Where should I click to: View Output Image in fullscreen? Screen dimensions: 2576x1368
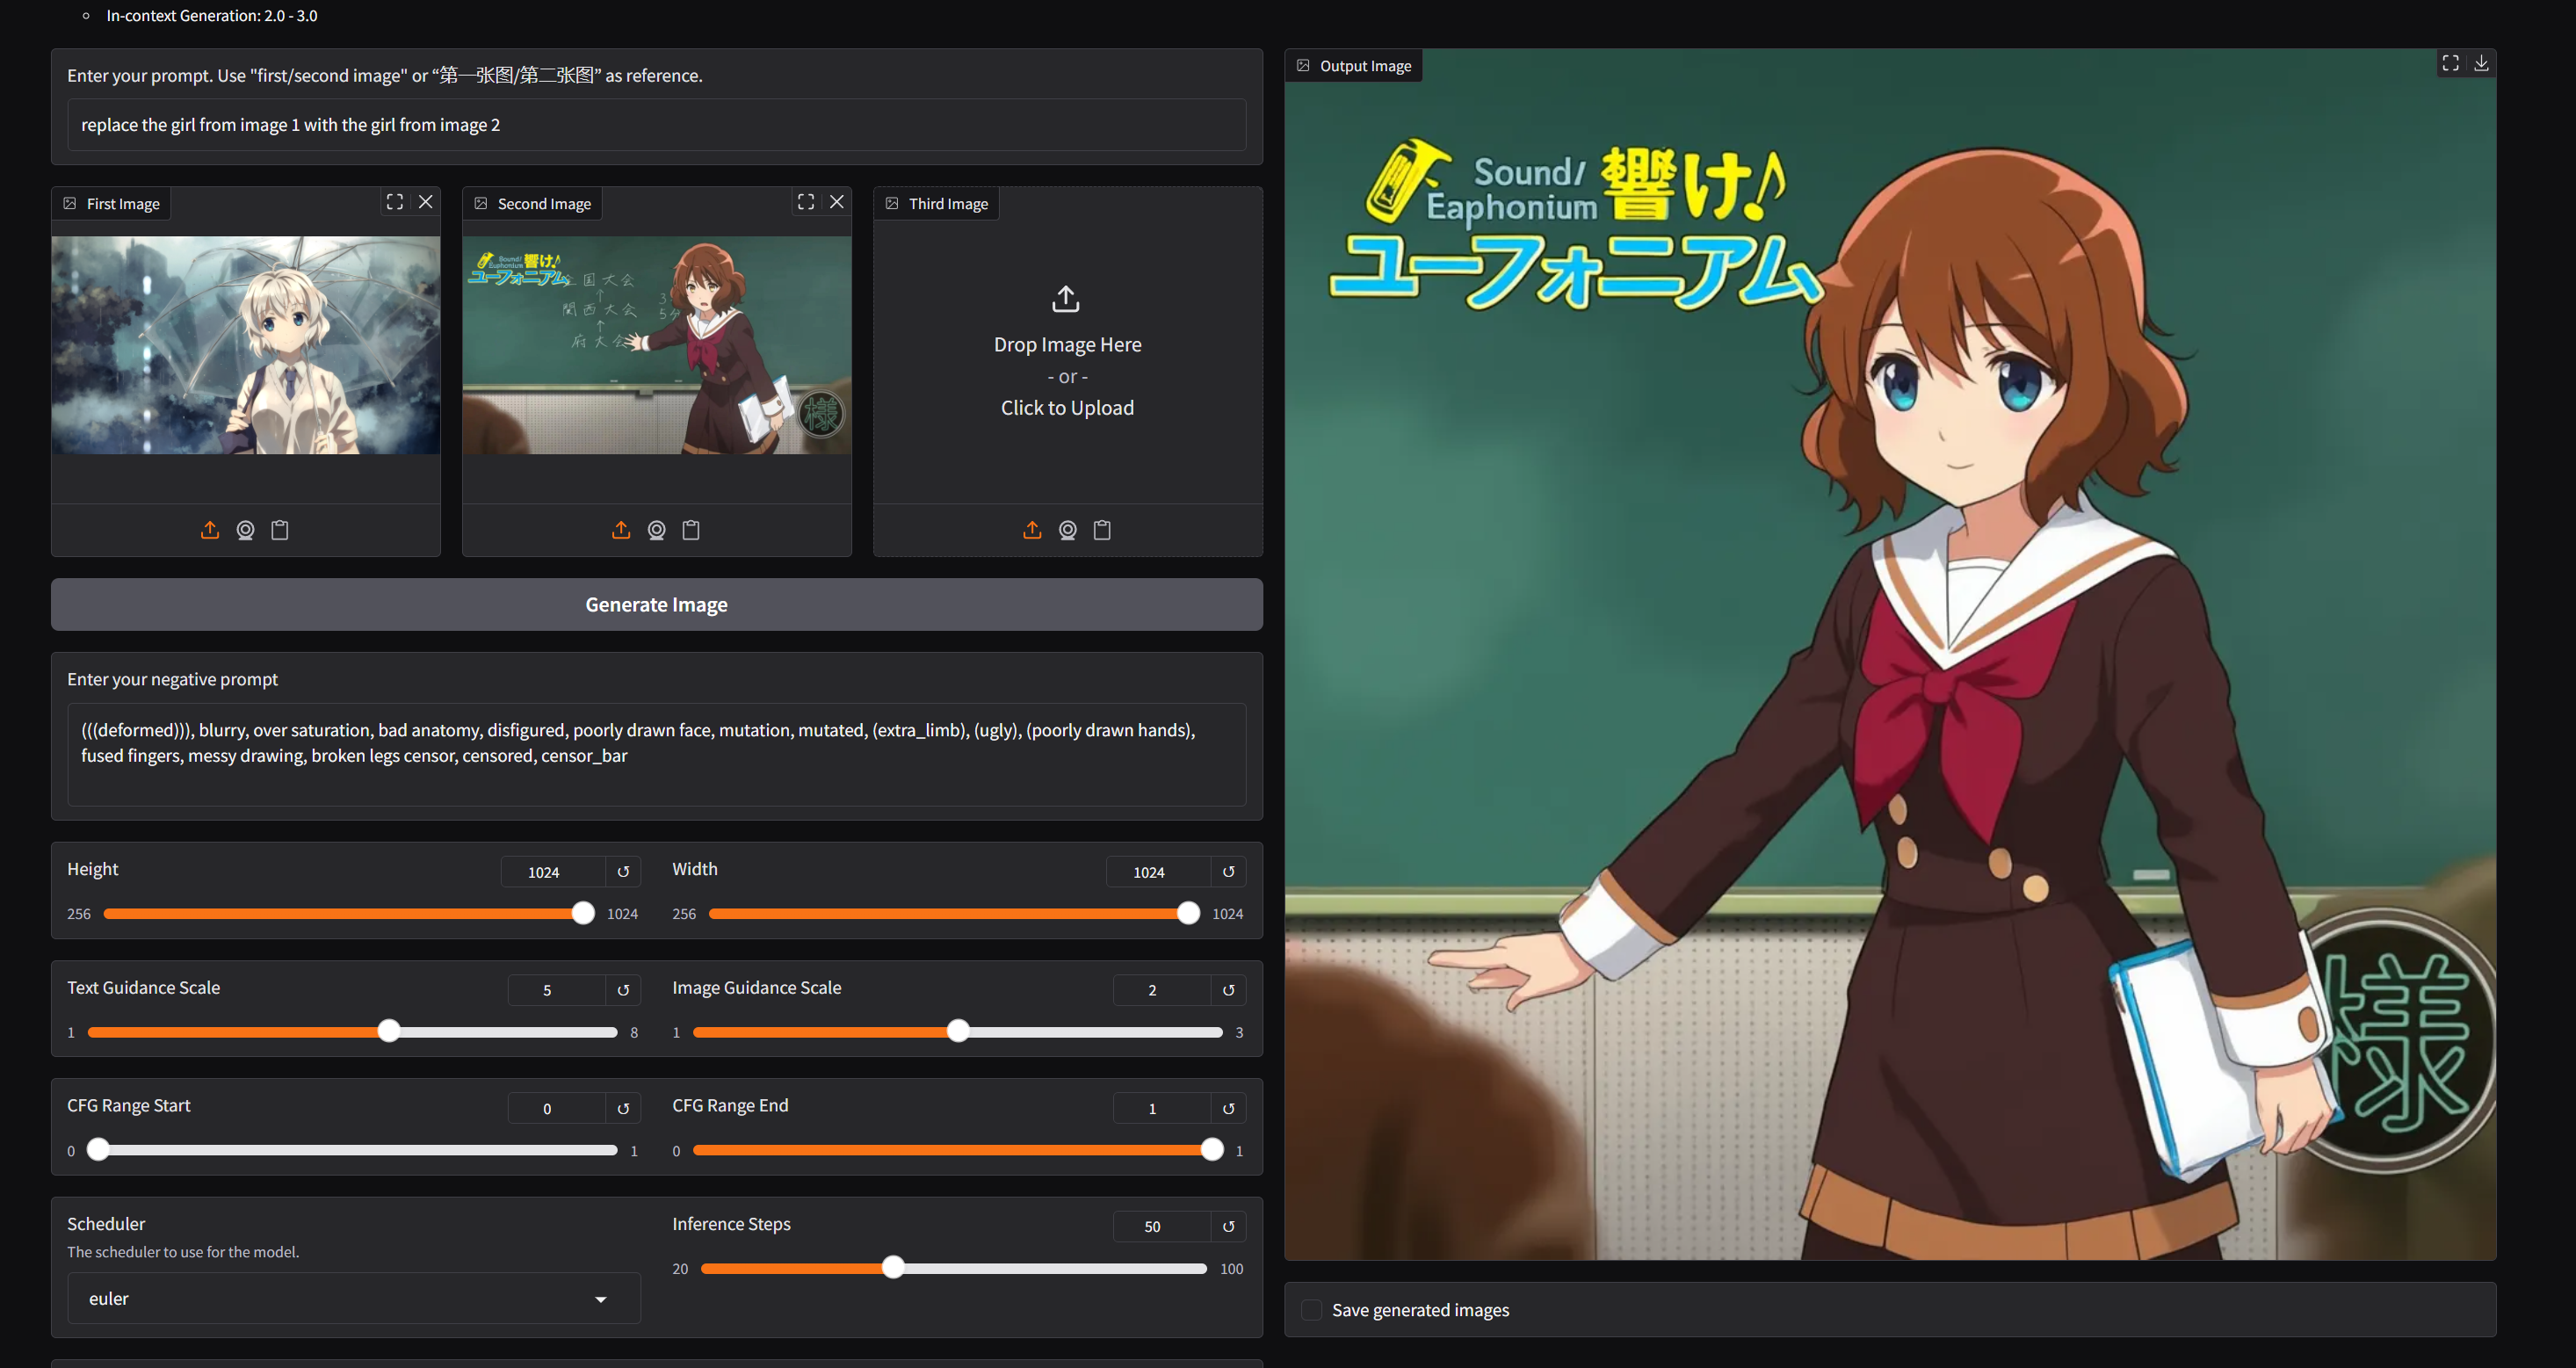2450,63
